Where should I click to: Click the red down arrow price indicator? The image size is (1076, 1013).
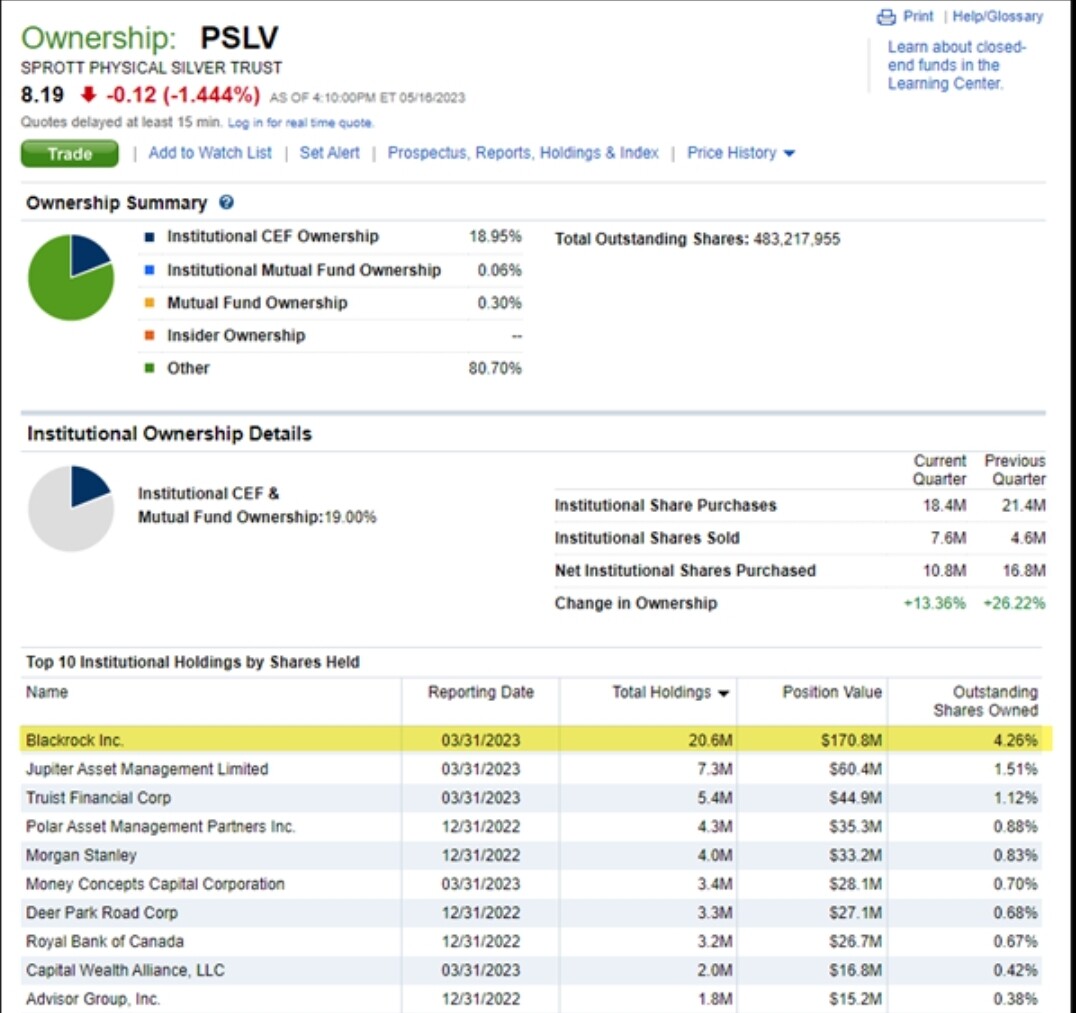pyautogui.click(x=88, y=94)
